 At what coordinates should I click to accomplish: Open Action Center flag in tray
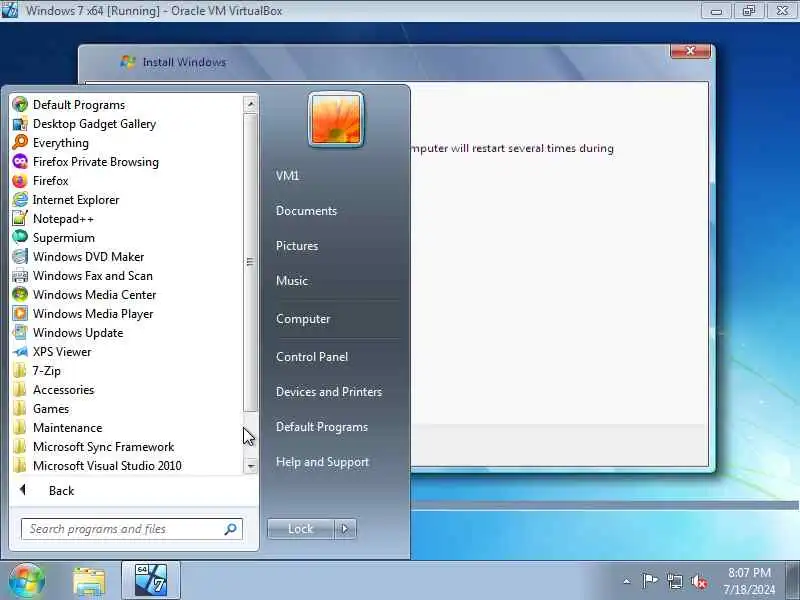pos(649,581)
